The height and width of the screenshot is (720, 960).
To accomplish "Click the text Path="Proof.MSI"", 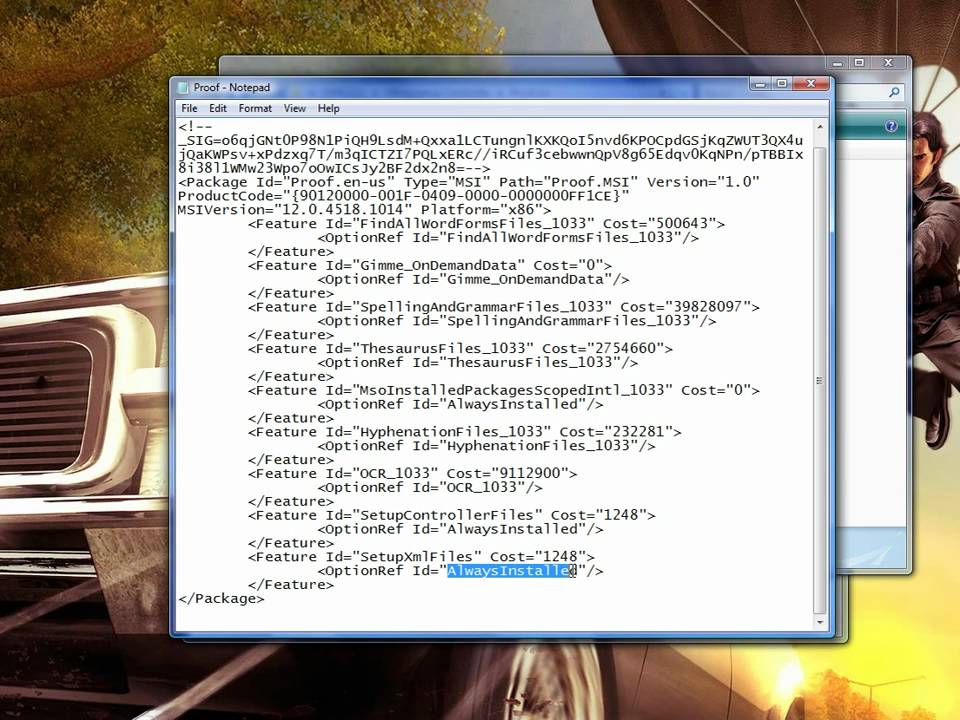I will (x=569, y=182).
